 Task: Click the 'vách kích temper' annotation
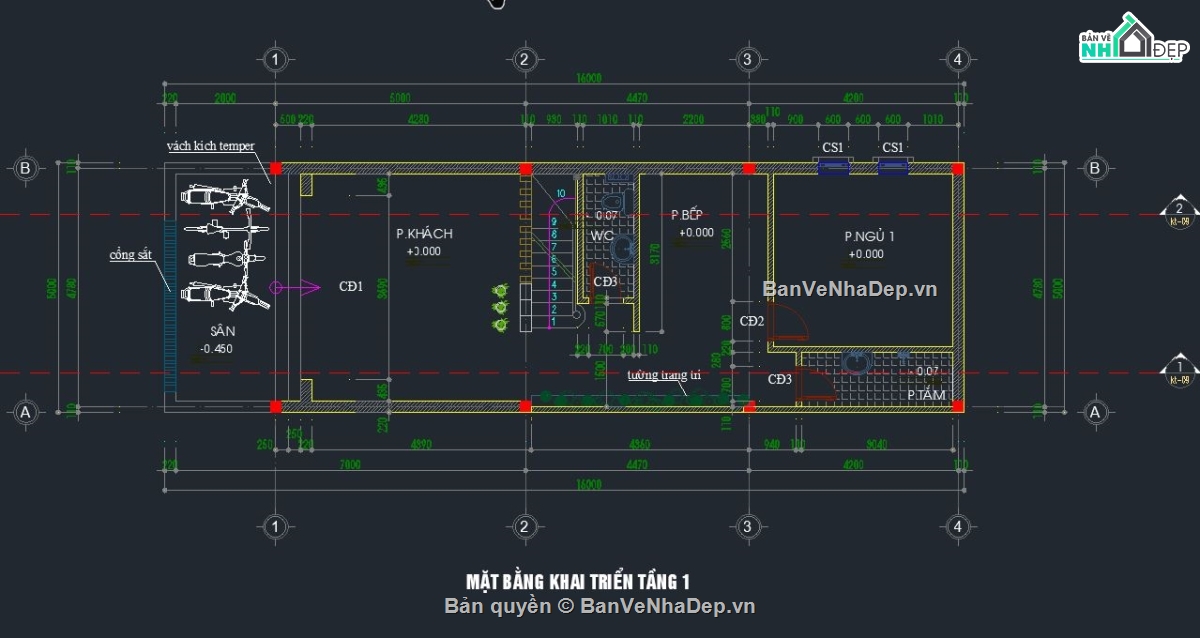tap(211, 146)
